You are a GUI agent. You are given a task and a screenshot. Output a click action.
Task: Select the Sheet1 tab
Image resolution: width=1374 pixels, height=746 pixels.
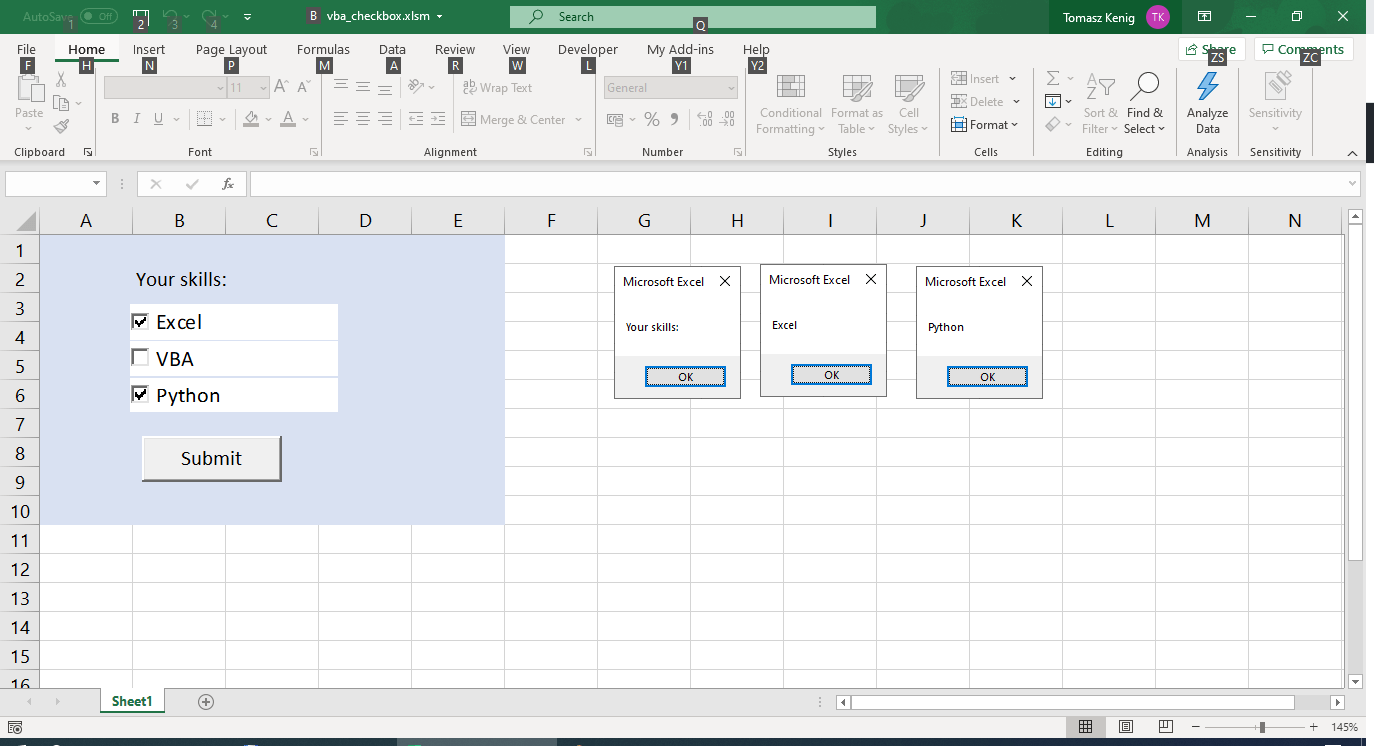pyautogui.click(x=132, y=701)
